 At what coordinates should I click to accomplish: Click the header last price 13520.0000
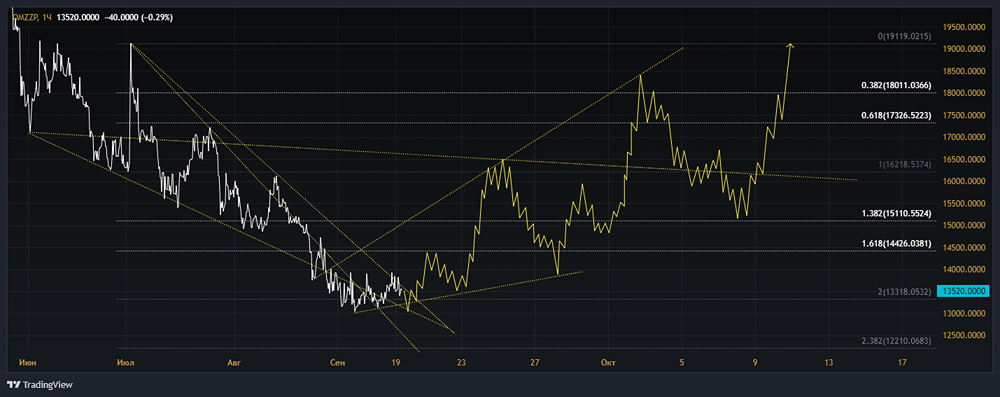tap(78, 18)
